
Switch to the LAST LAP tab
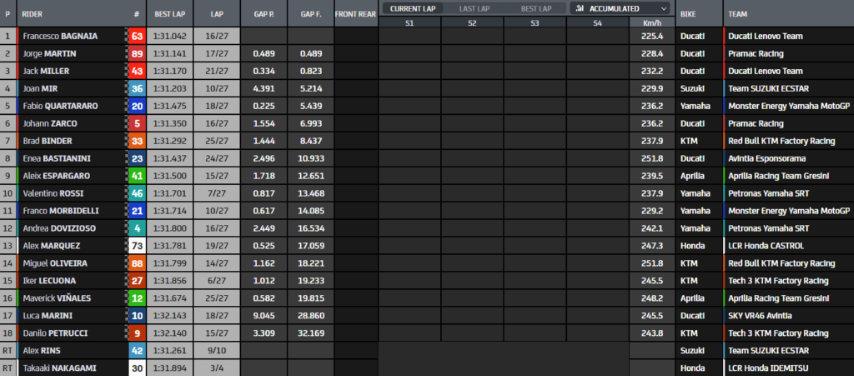[474, 8]
